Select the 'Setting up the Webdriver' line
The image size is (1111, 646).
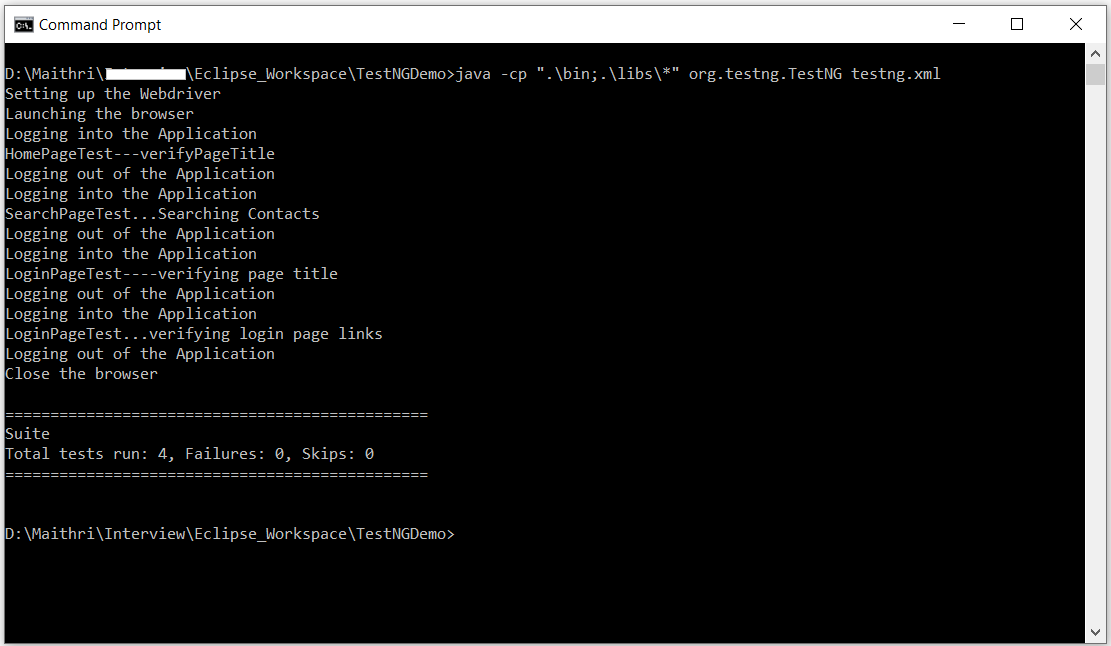click(x=112, y=93)
